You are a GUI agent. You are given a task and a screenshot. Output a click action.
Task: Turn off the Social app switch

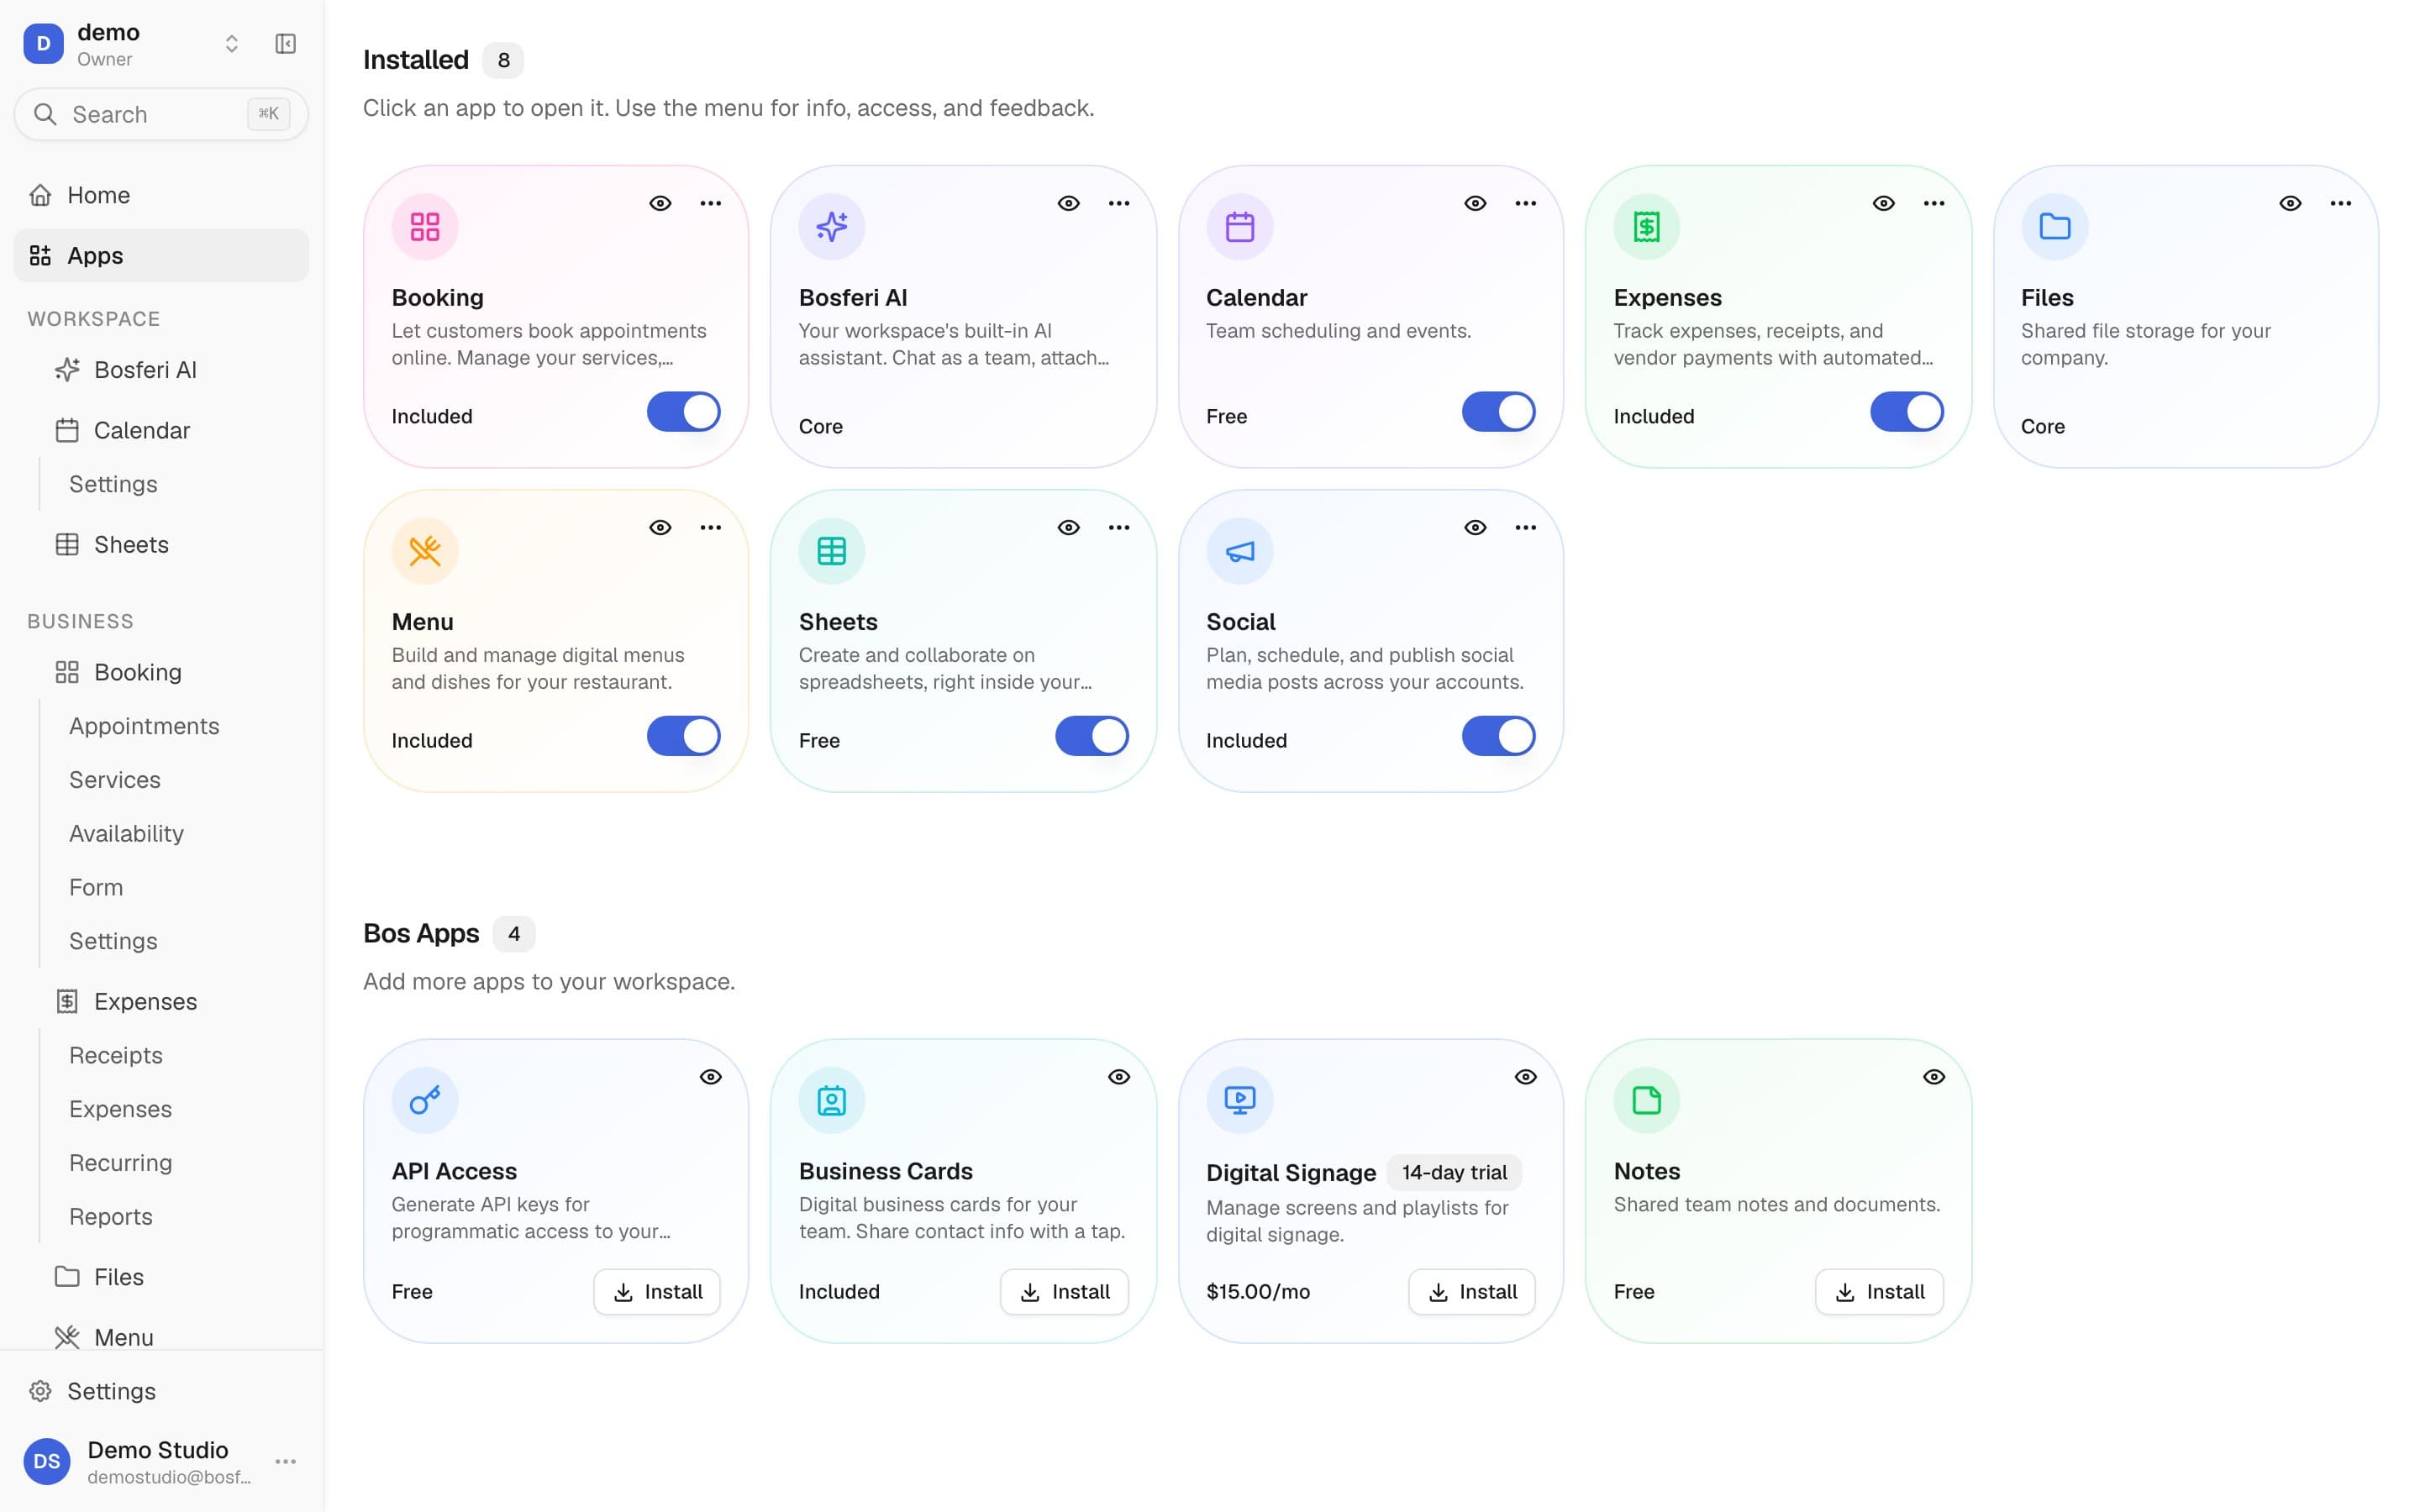pyautogui.click(x=1499, y=736)
